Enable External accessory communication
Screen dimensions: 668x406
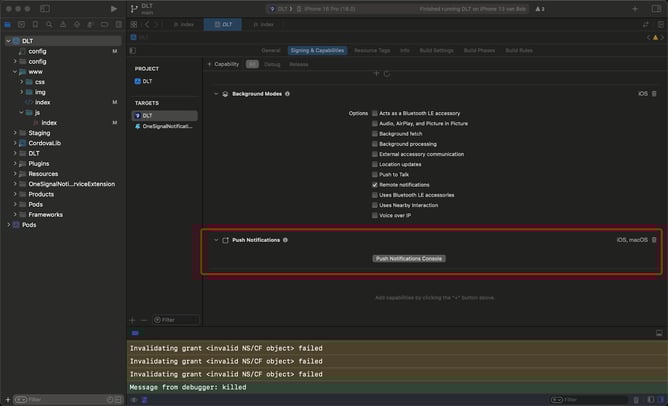[x=374, y=154]
